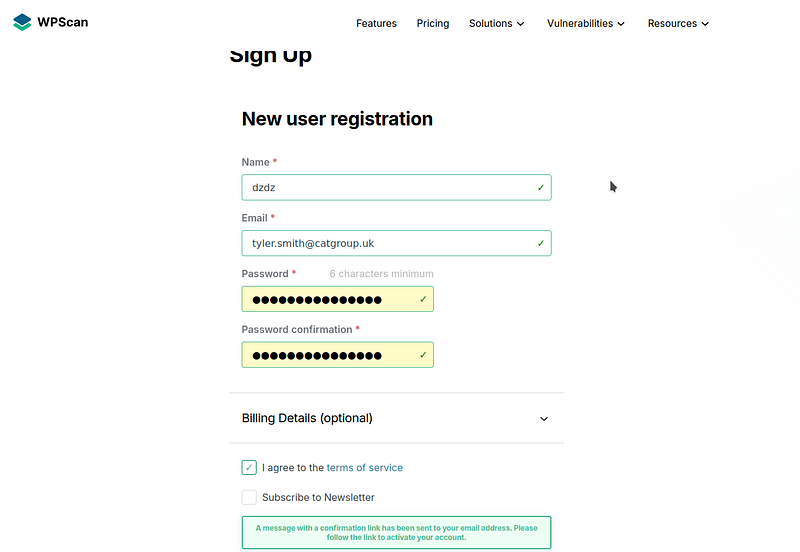Screen dimensions: 800x552
Task: Open the Vulnerabilities dropdown menu
Action: 586,23
